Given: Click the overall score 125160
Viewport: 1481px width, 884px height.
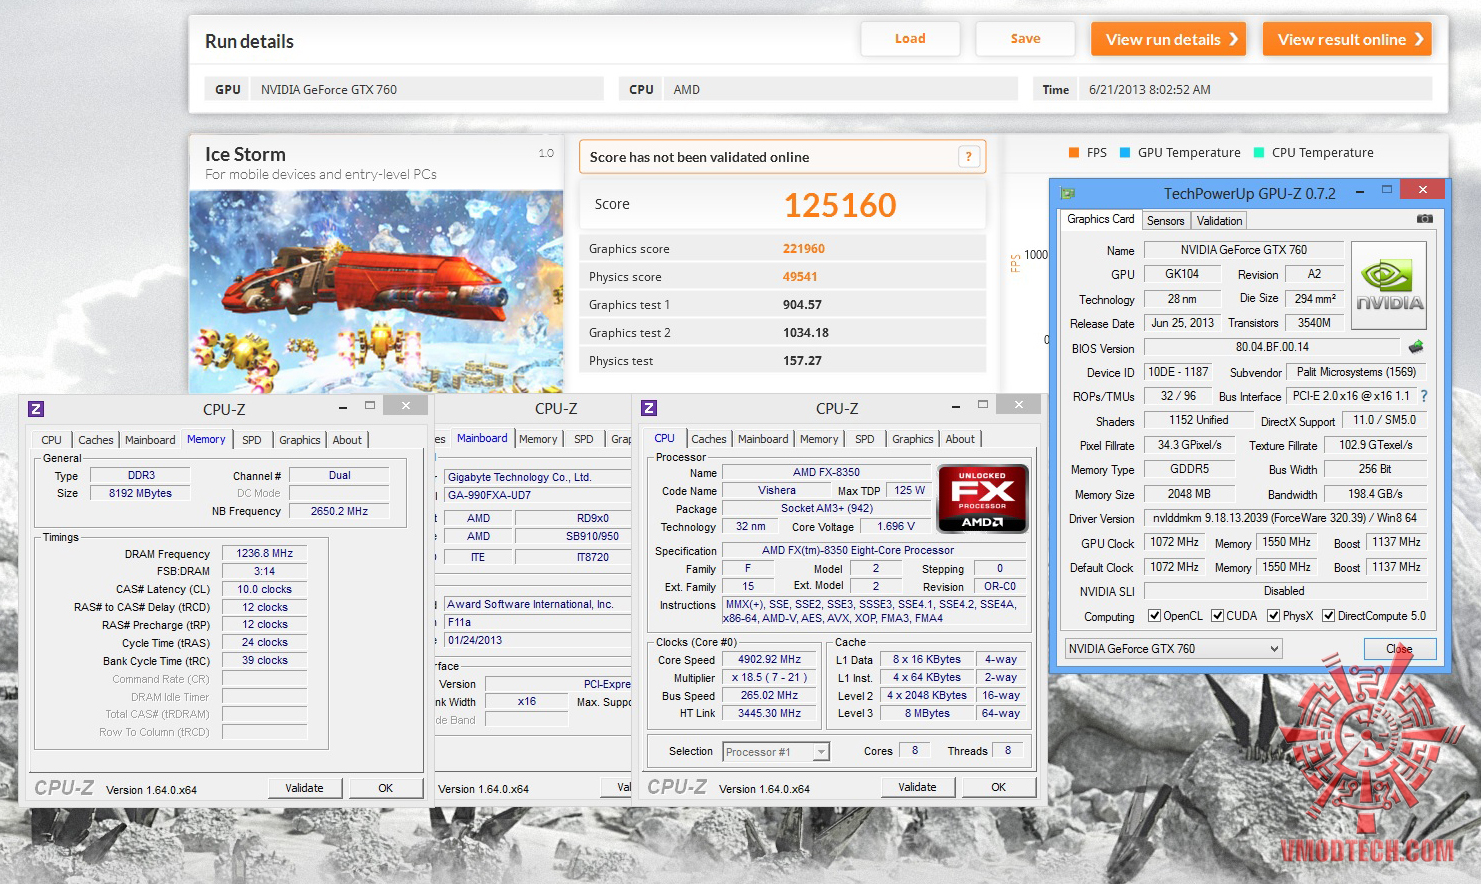Looking at the screenshot, I should (840, 205).
